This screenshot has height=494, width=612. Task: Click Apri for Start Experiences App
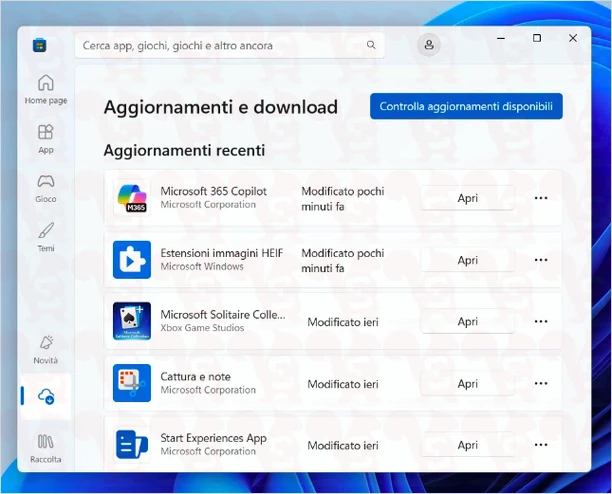pyautogui.click(x=468, y=445)
